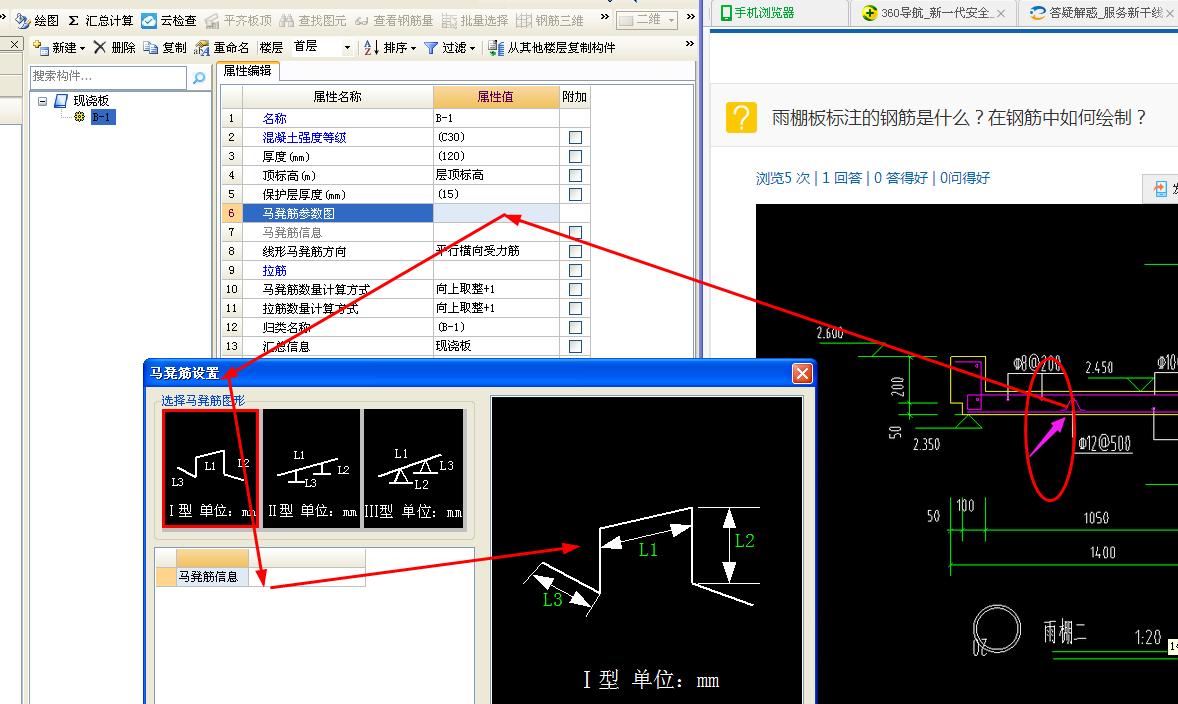Viewport: 1178px width, 704px height.
Task: Edit the 马凳筋信息 value field in dialog
Action: 307,576
